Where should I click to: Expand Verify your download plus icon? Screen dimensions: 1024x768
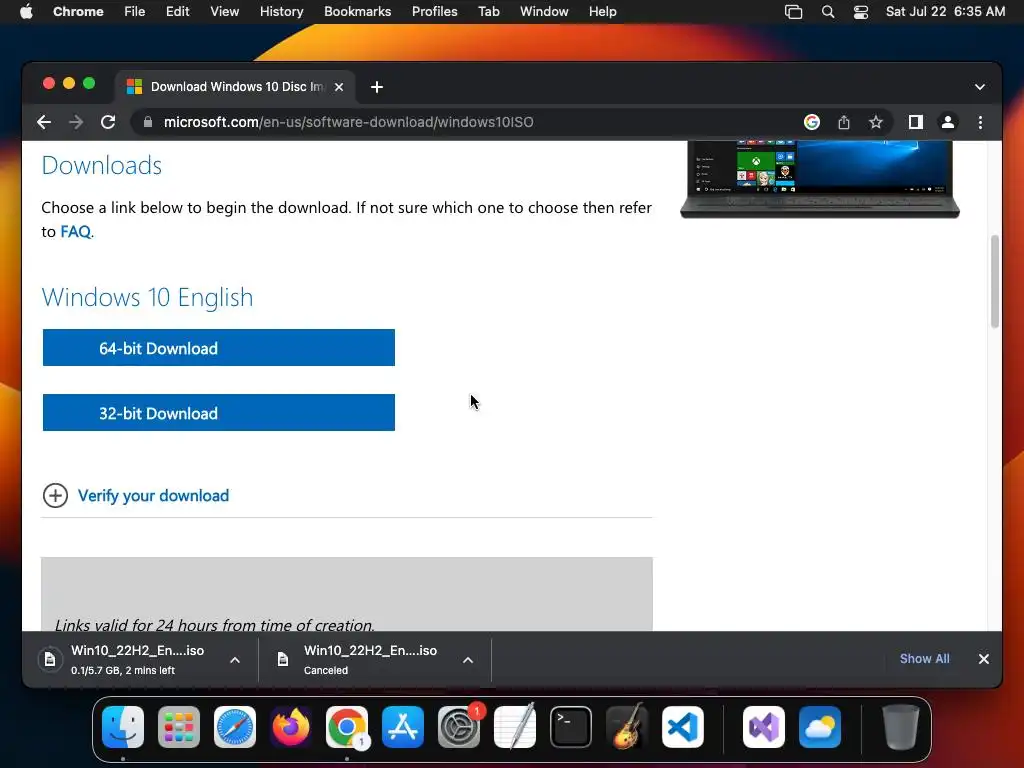point(56,496)
